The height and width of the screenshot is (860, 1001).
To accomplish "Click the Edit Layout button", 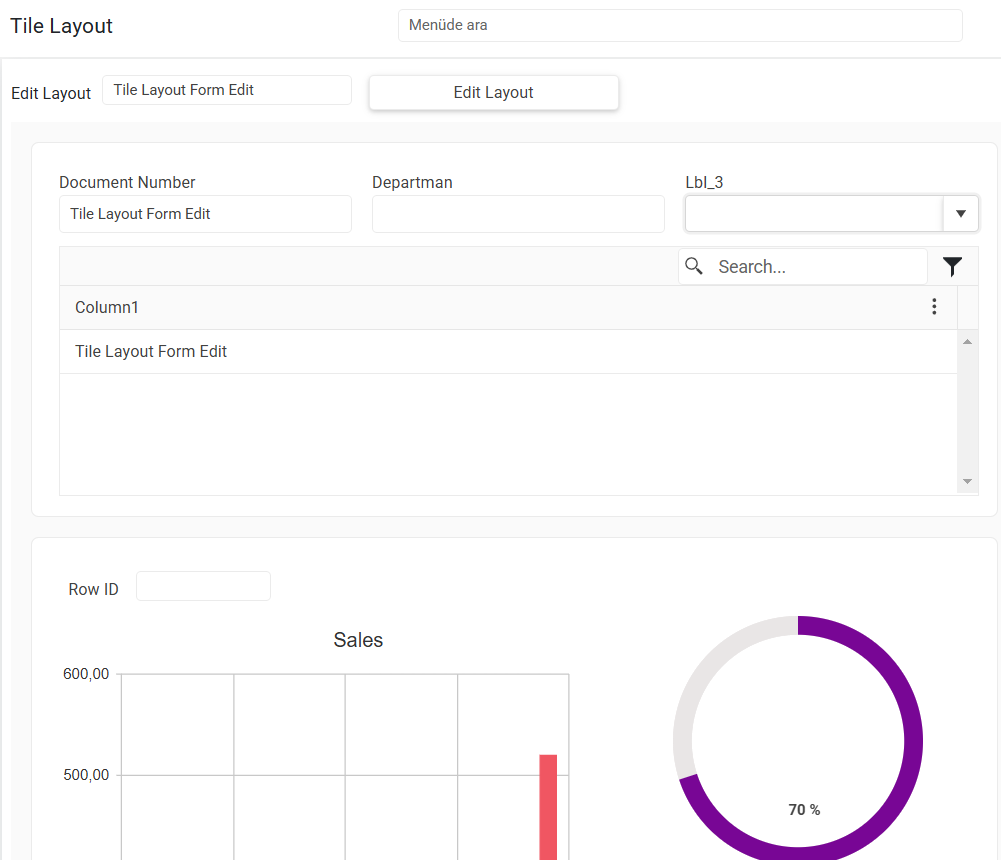I will pyautogui.click(x=493, y=93).
